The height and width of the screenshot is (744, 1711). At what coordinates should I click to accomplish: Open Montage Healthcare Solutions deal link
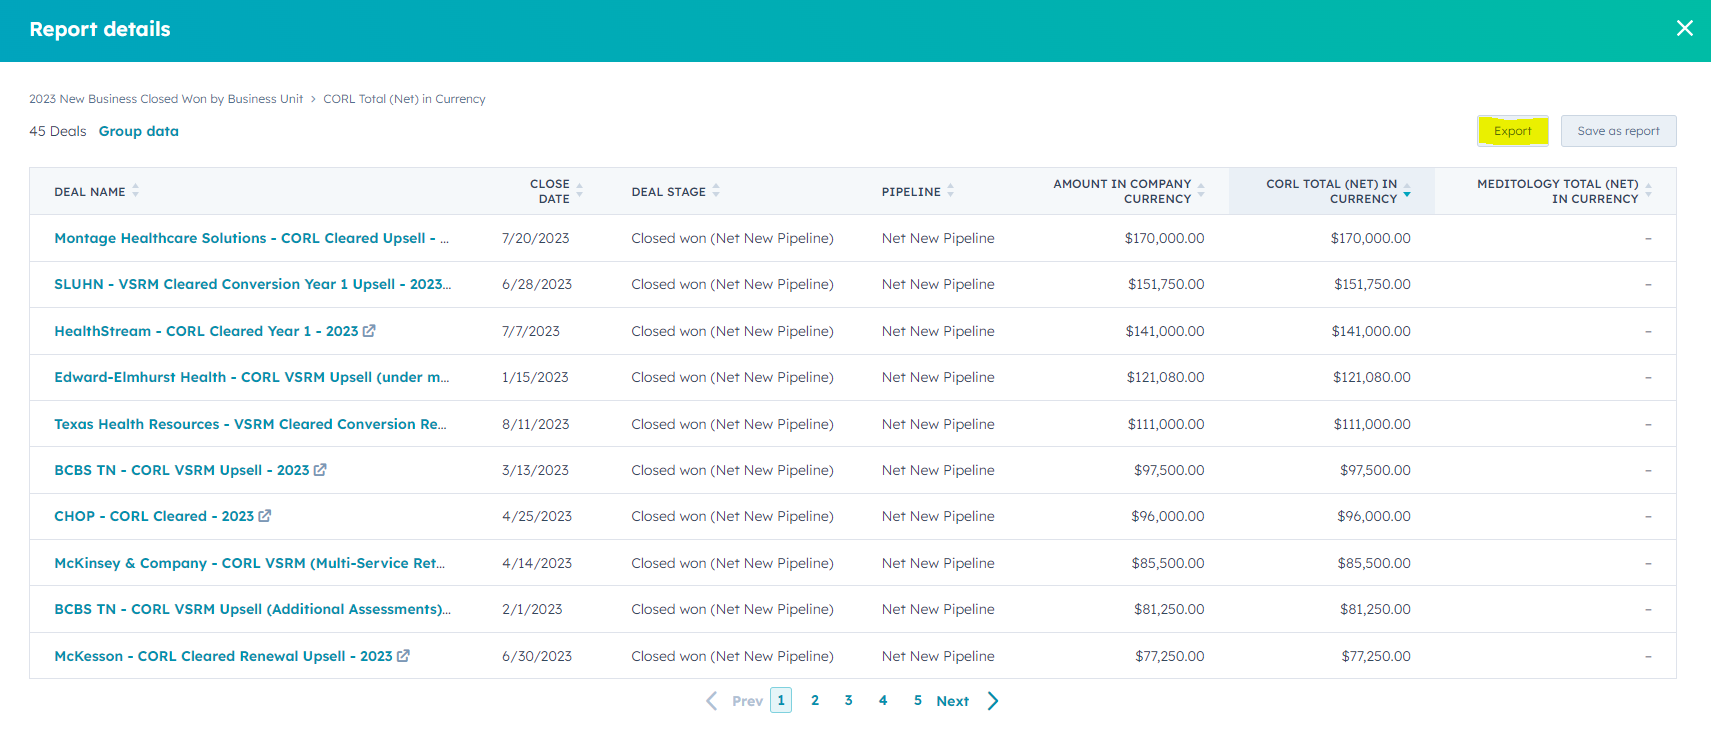point(250,238)
